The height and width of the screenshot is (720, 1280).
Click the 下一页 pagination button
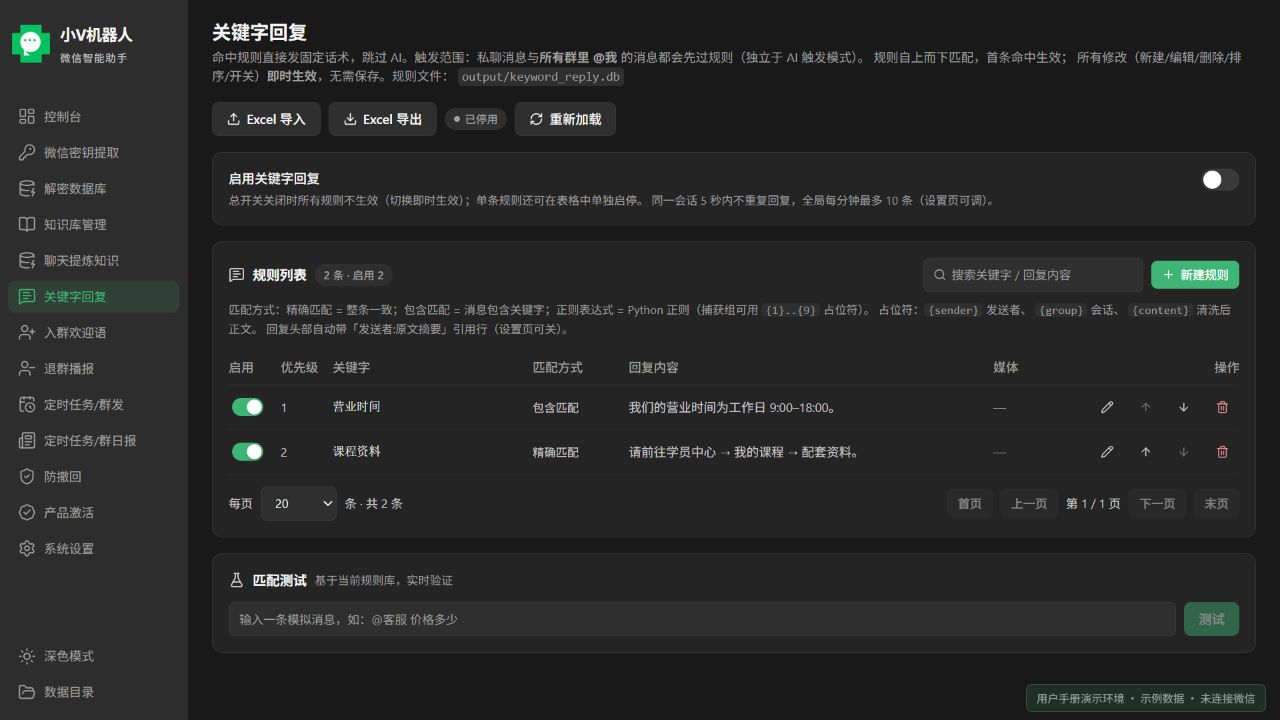click(x=1157, y=503)
